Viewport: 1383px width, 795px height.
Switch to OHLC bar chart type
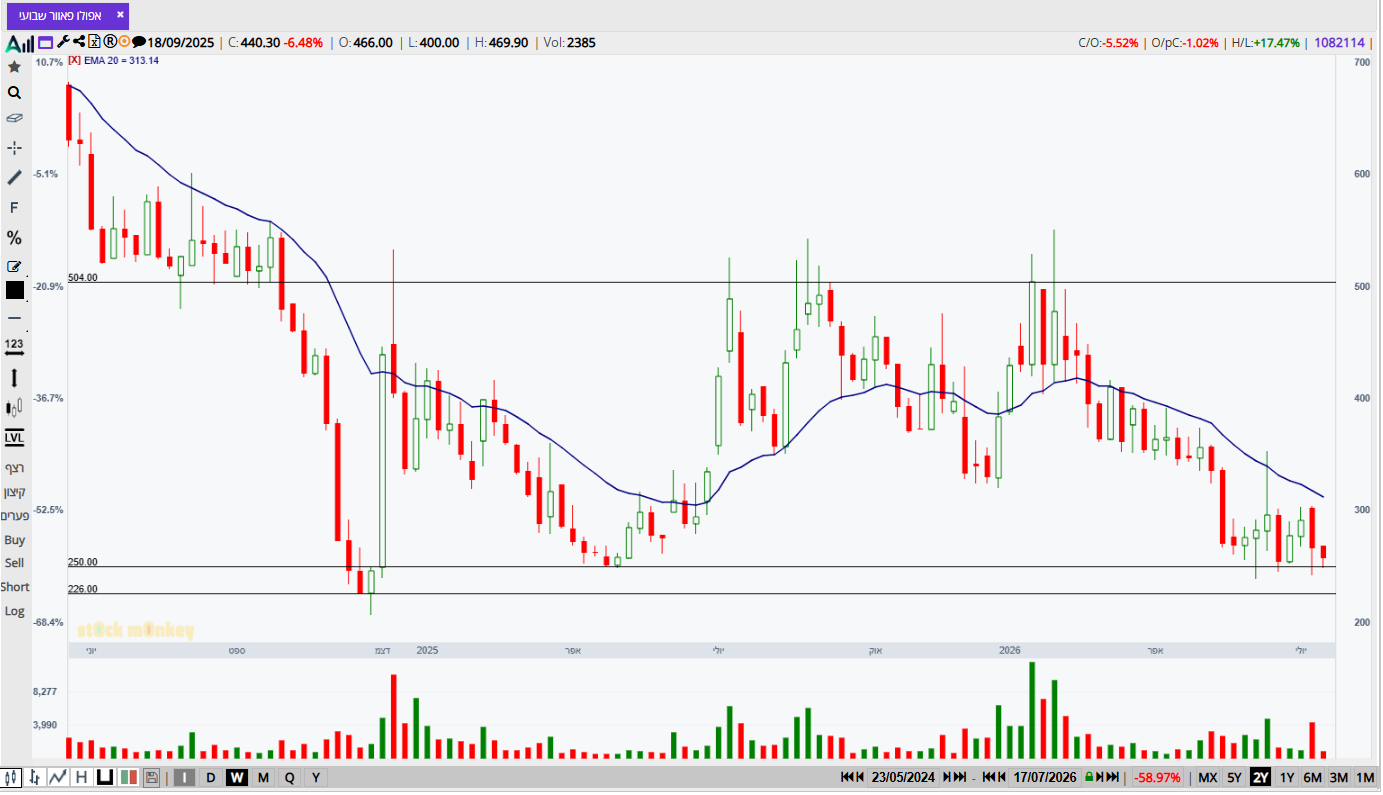(x=35, y=777)
